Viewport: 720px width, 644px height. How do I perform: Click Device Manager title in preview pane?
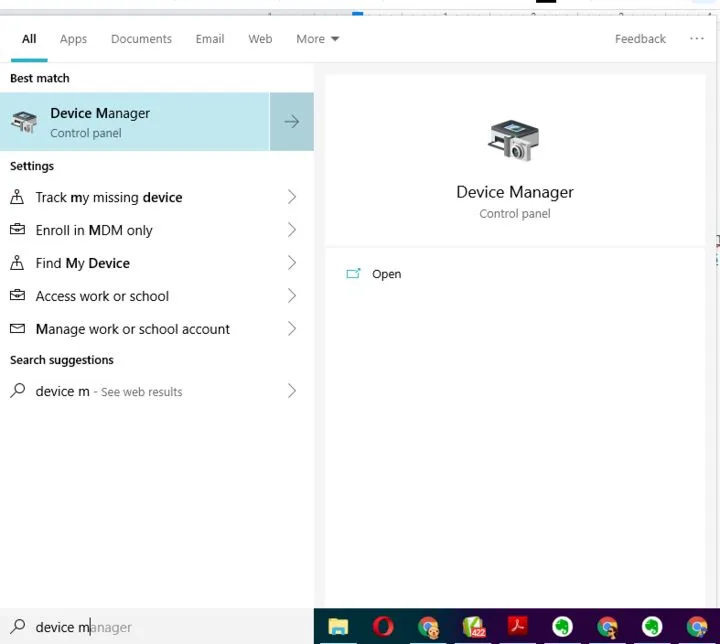pos(515,192)
